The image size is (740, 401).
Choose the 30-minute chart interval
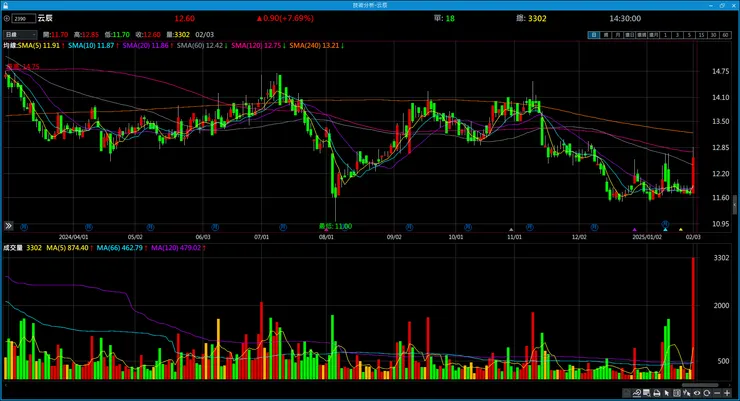[713, 35]
